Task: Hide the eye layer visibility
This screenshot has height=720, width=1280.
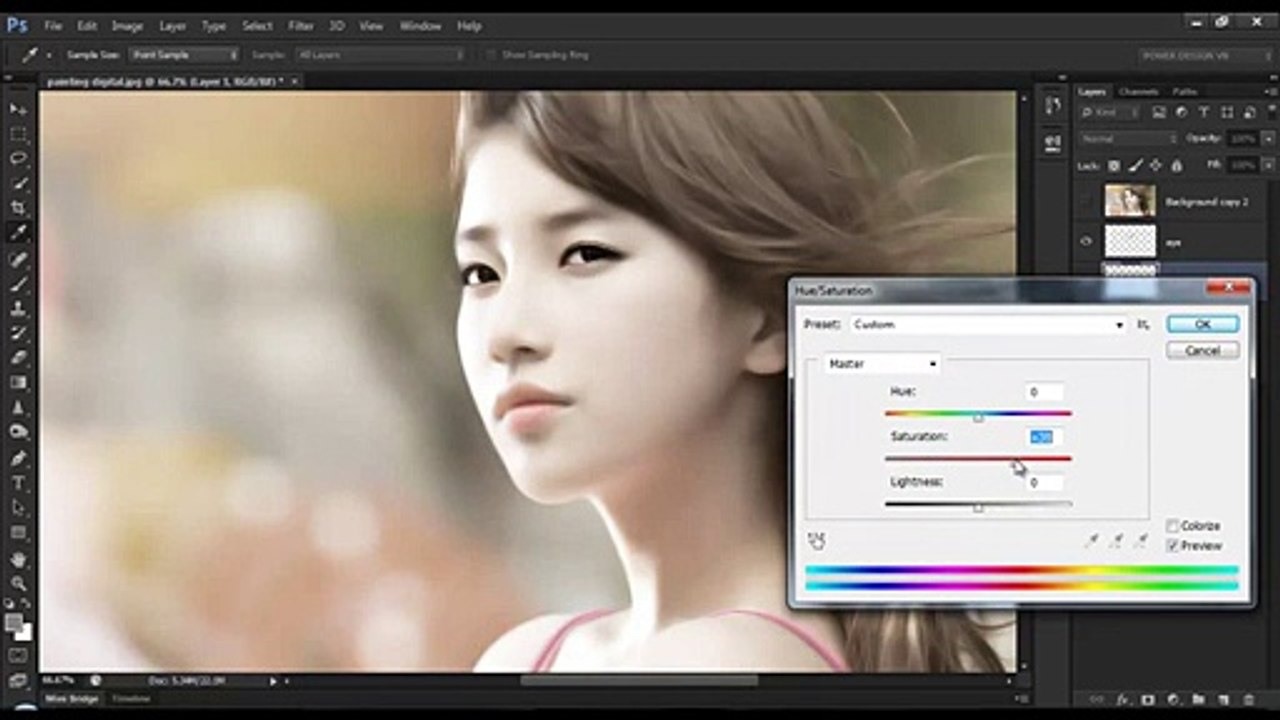Action: 1087,241
